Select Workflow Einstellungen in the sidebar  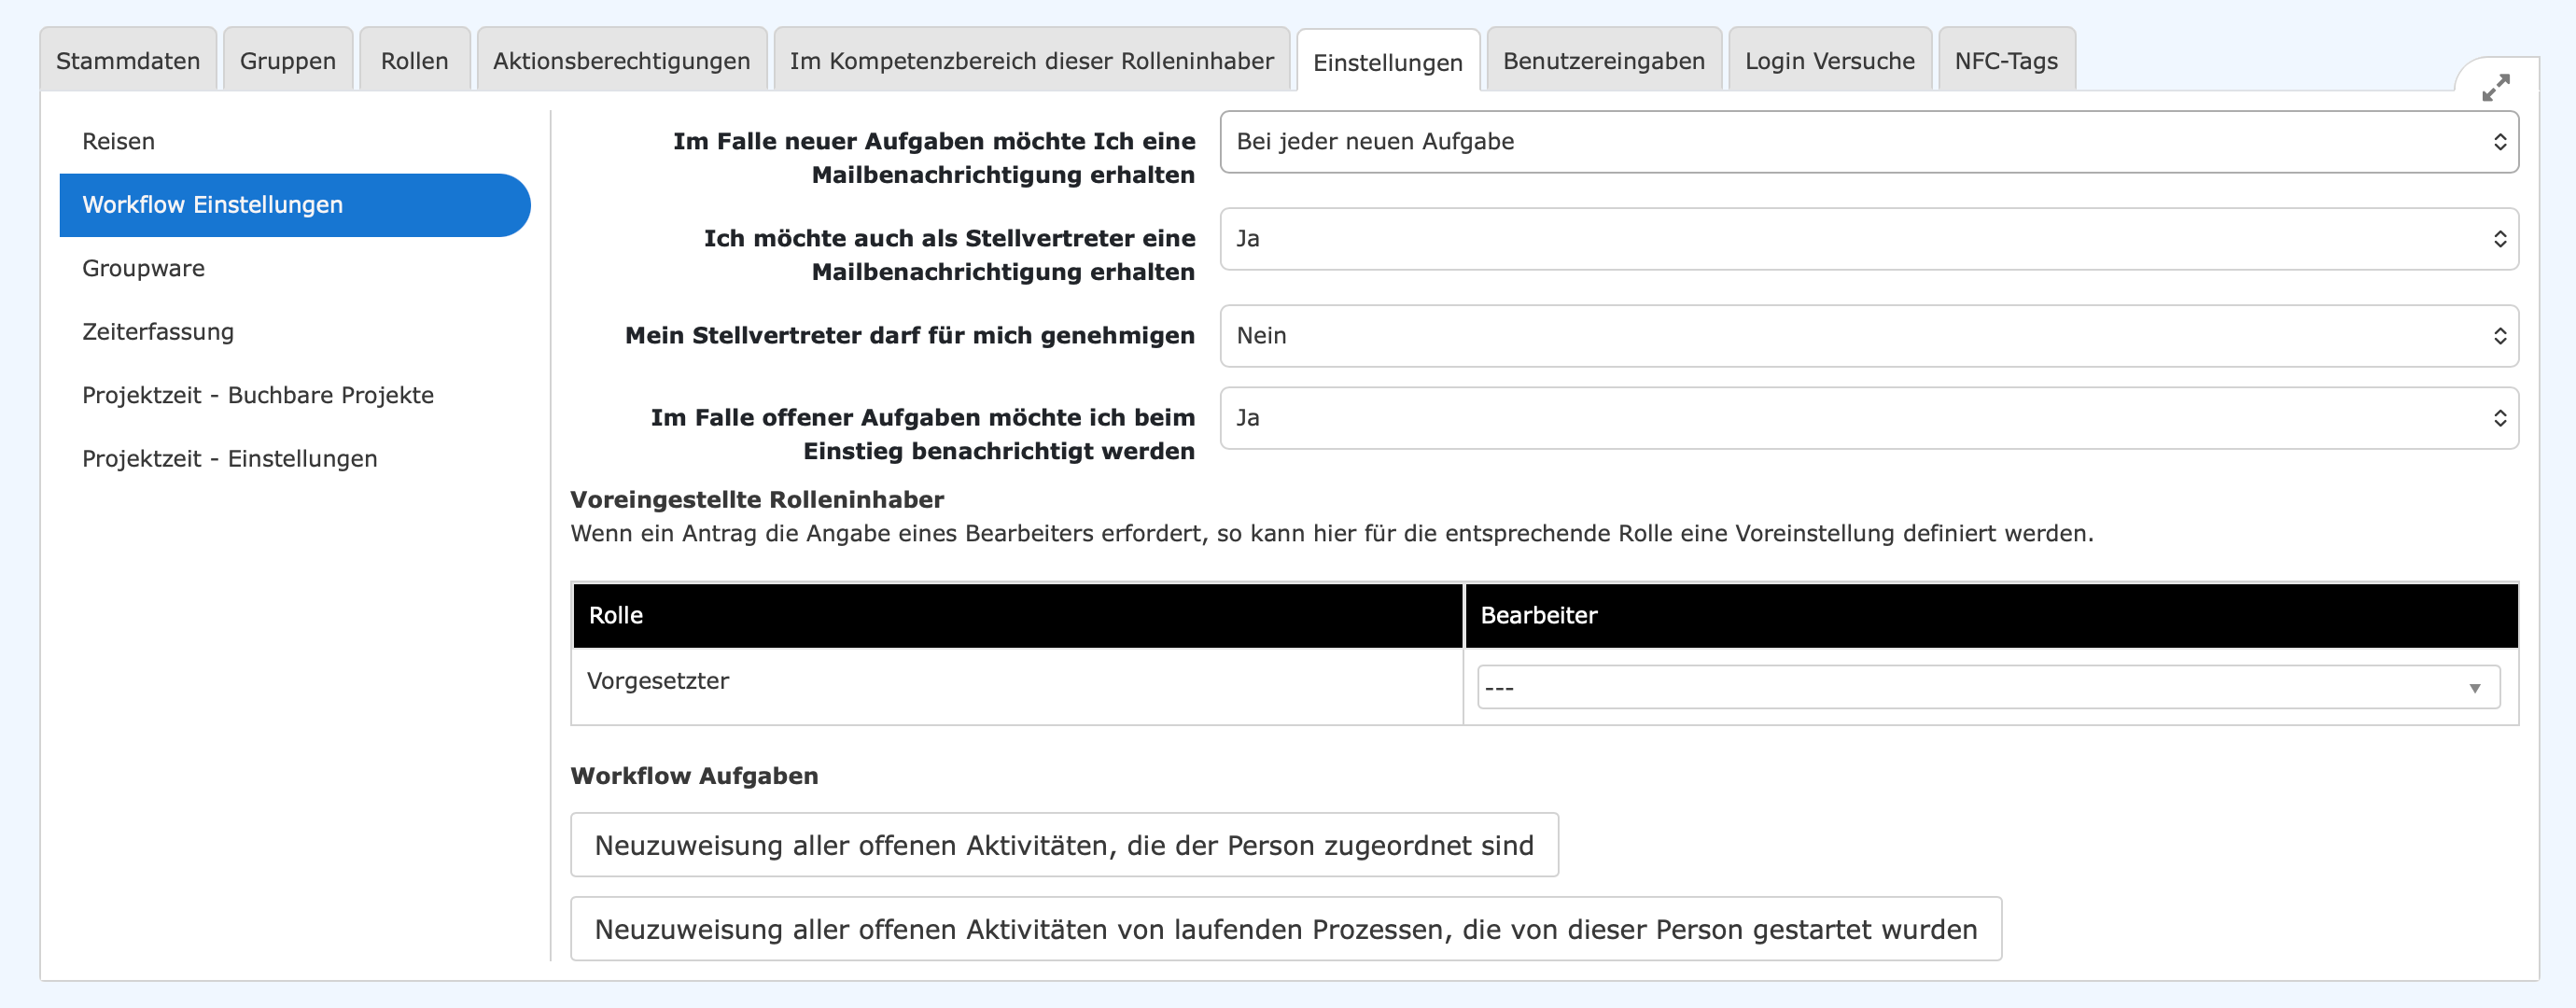tap(295, 205)
